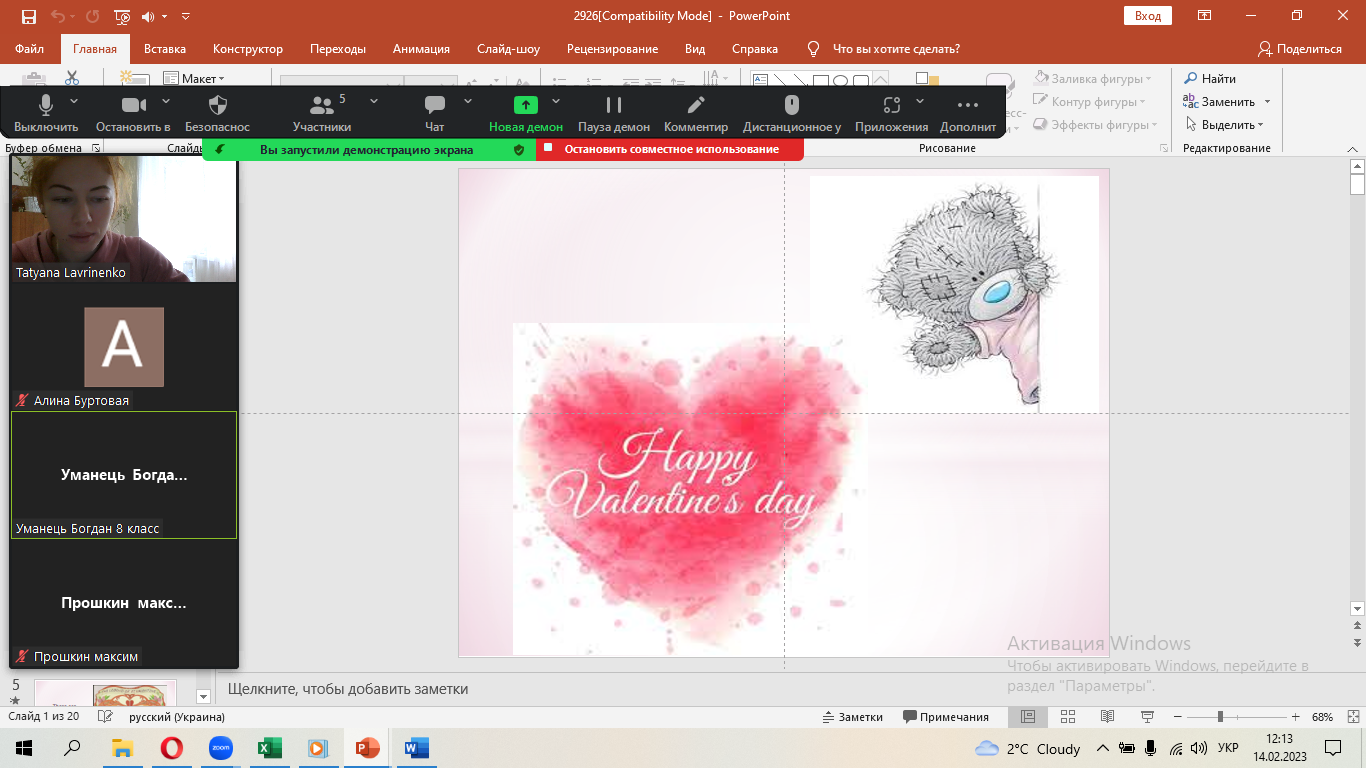Mute microphone in Zoom toolbar

[x=46, y=112]
